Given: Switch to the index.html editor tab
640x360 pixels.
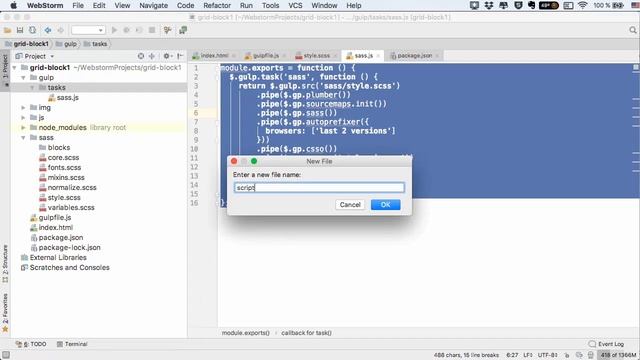Looking at the screenshot, I should coord(214,56).
